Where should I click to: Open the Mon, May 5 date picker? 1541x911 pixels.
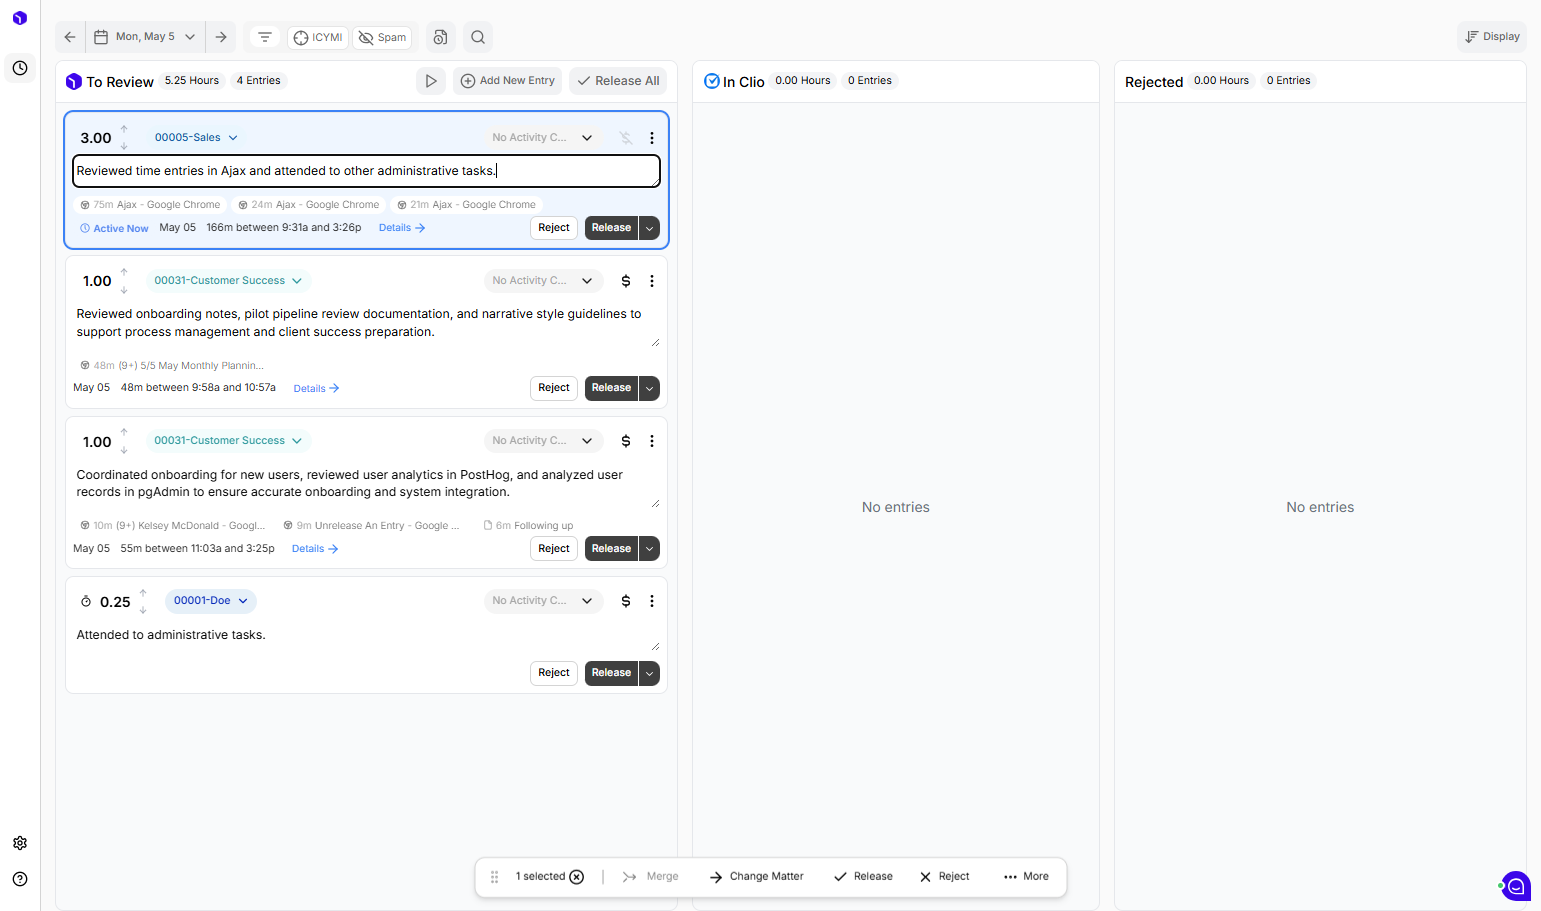[146, 37]
